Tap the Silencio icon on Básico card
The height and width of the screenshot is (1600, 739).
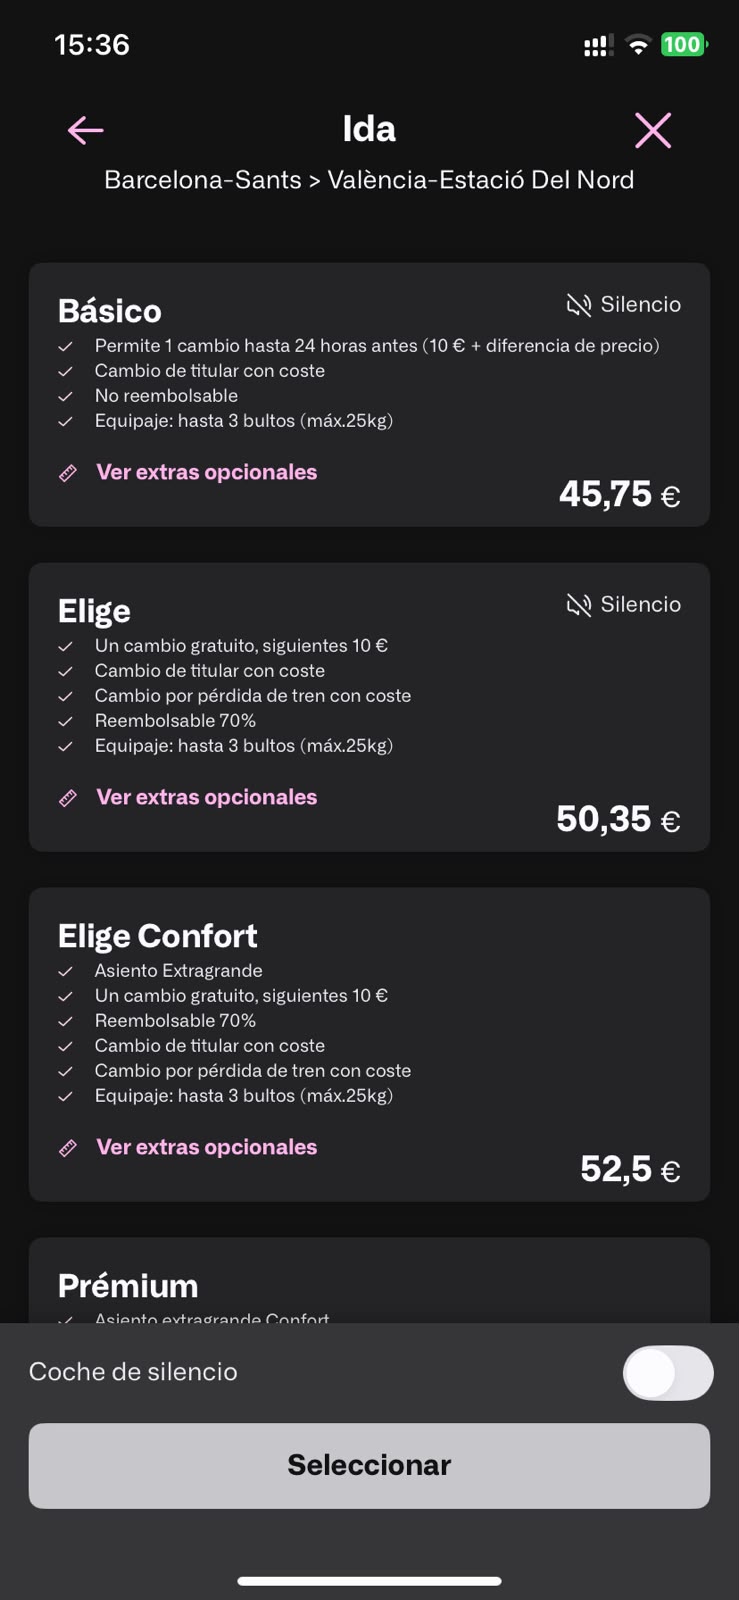[579, 305]
